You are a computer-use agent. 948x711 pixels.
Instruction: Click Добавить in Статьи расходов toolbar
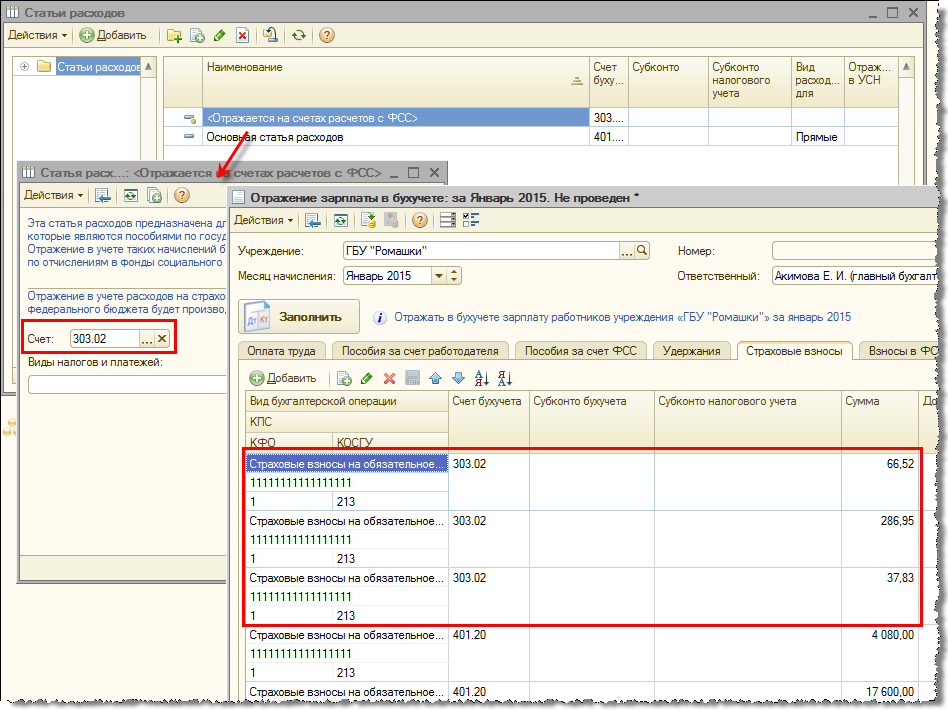113,35
